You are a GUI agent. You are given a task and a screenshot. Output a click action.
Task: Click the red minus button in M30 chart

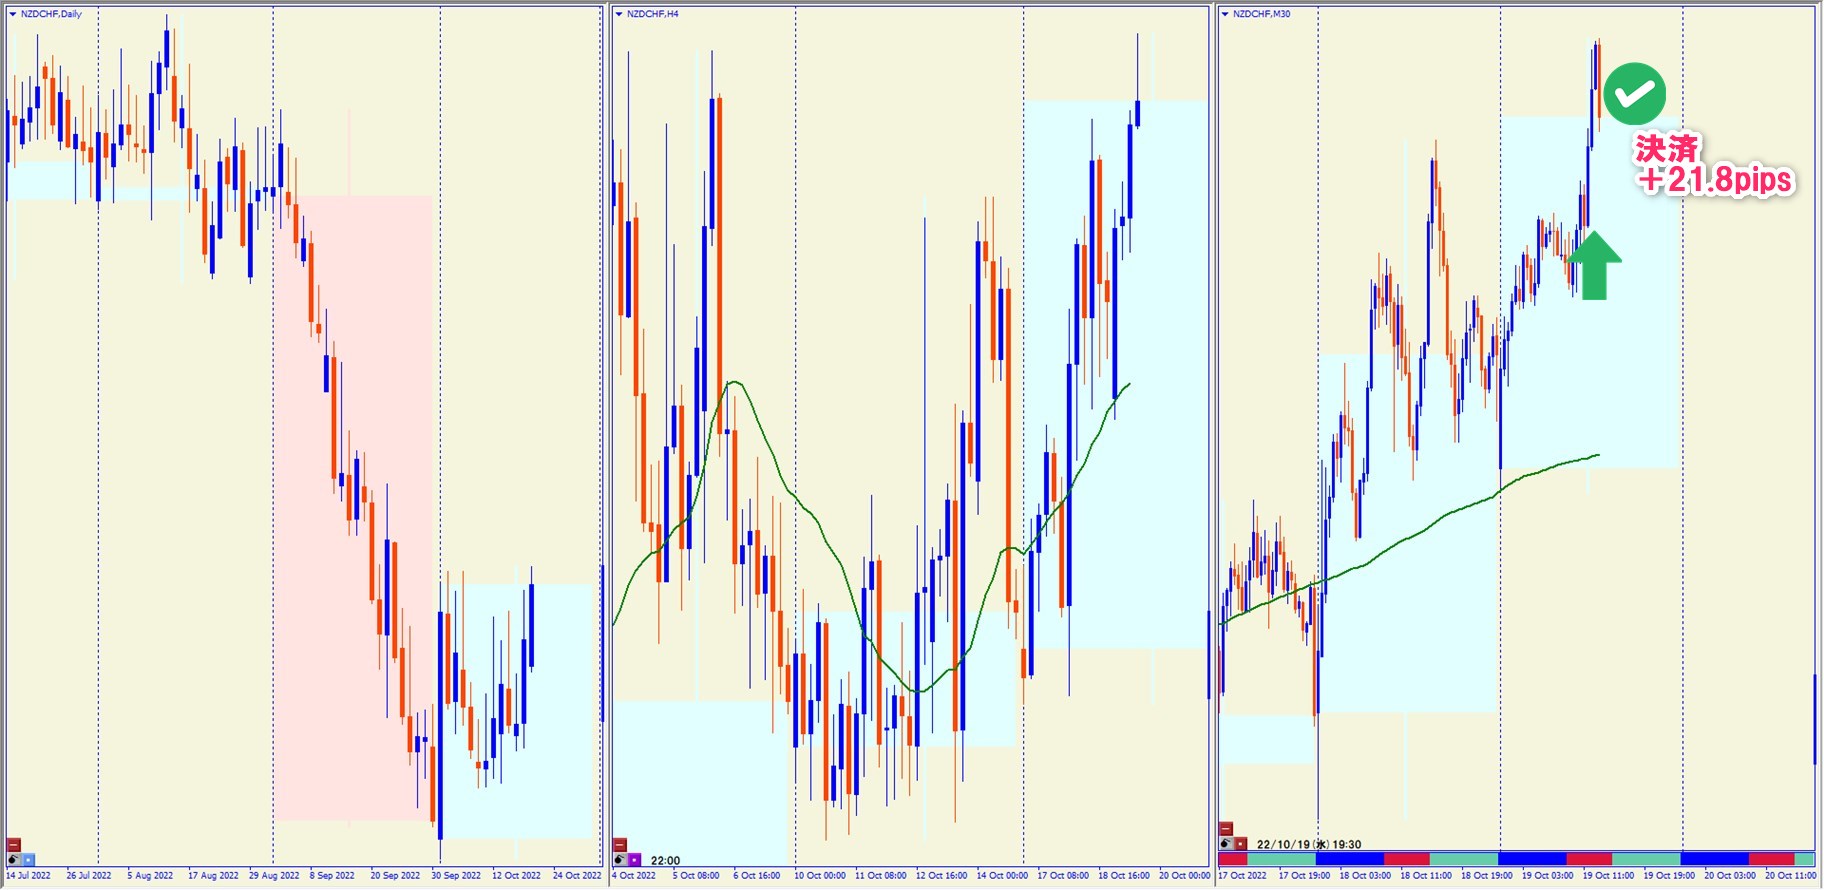[x=1226, y=829]
